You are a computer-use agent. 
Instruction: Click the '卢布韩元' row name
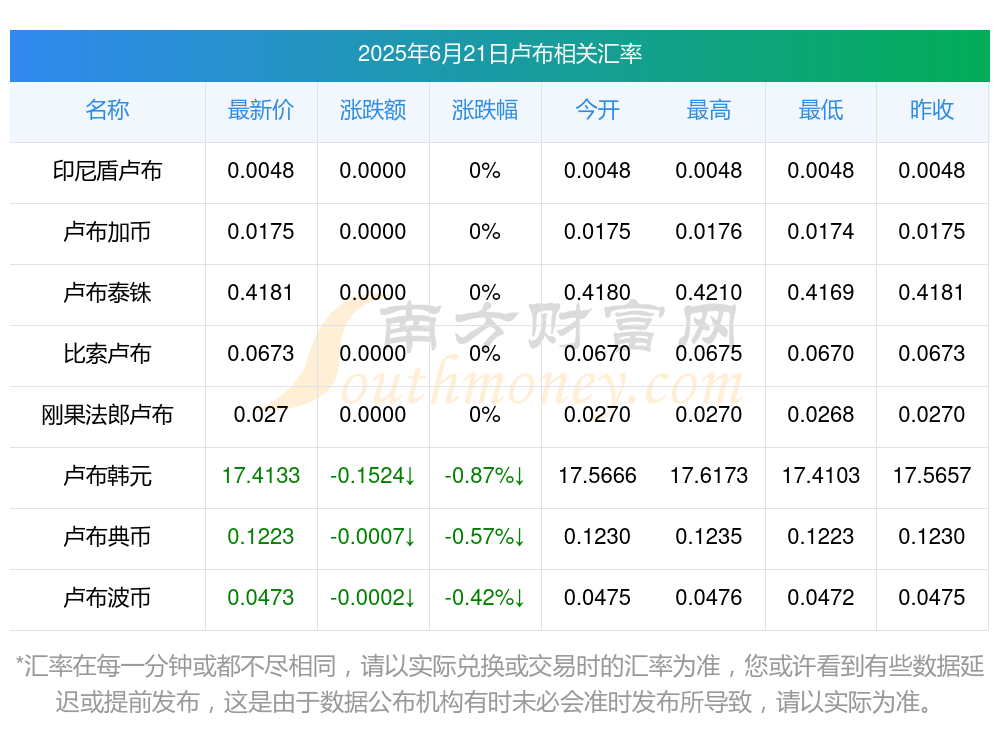click(x=107, y=476)
